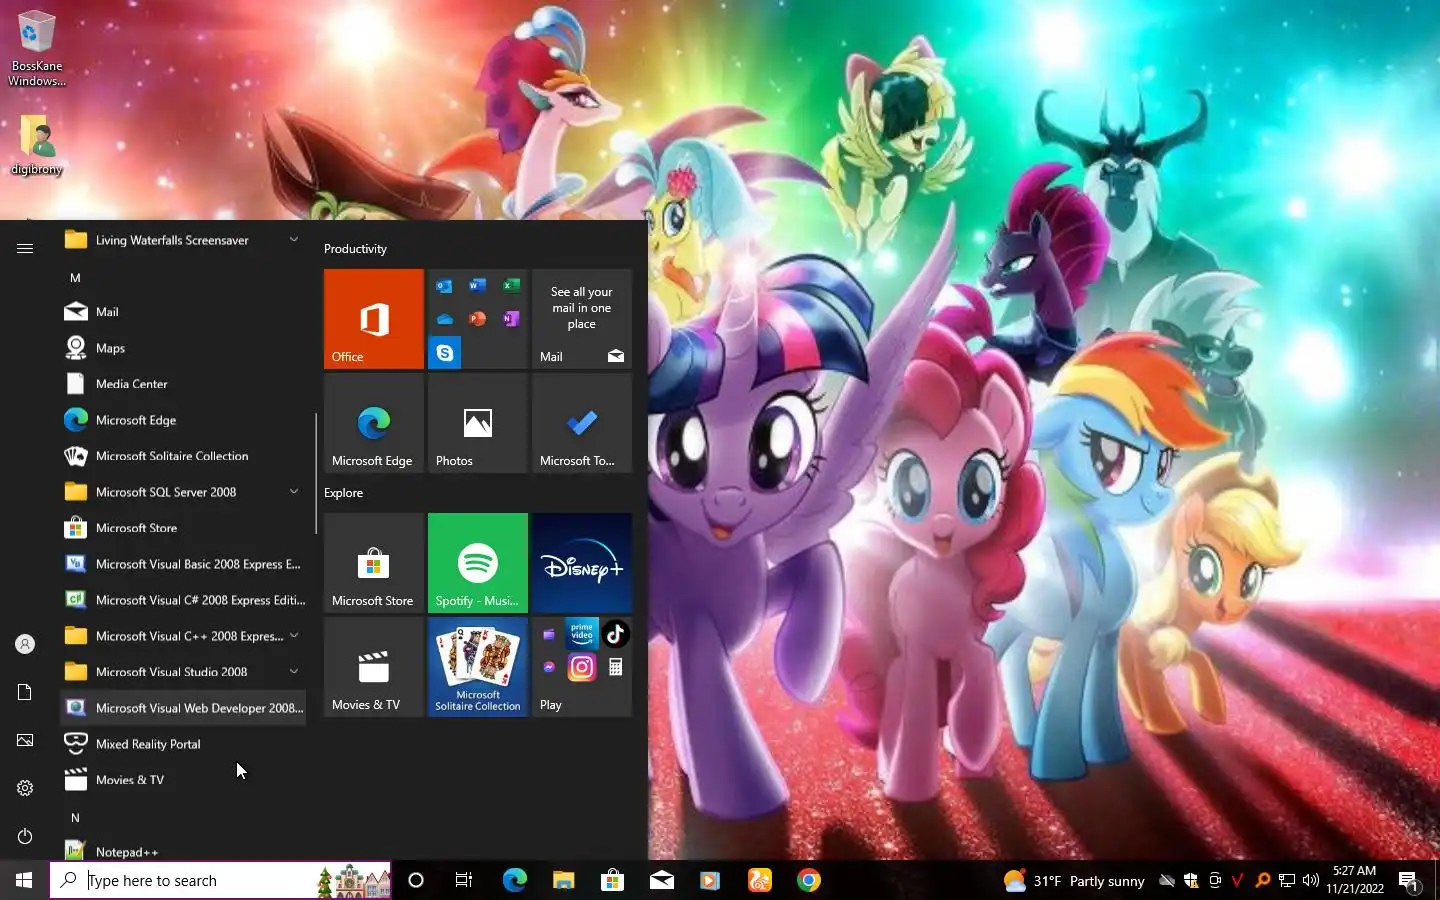Open the Microsoft To Do tile
The width and height of the screenshot is (1440, 900).
tap(581, 423)
